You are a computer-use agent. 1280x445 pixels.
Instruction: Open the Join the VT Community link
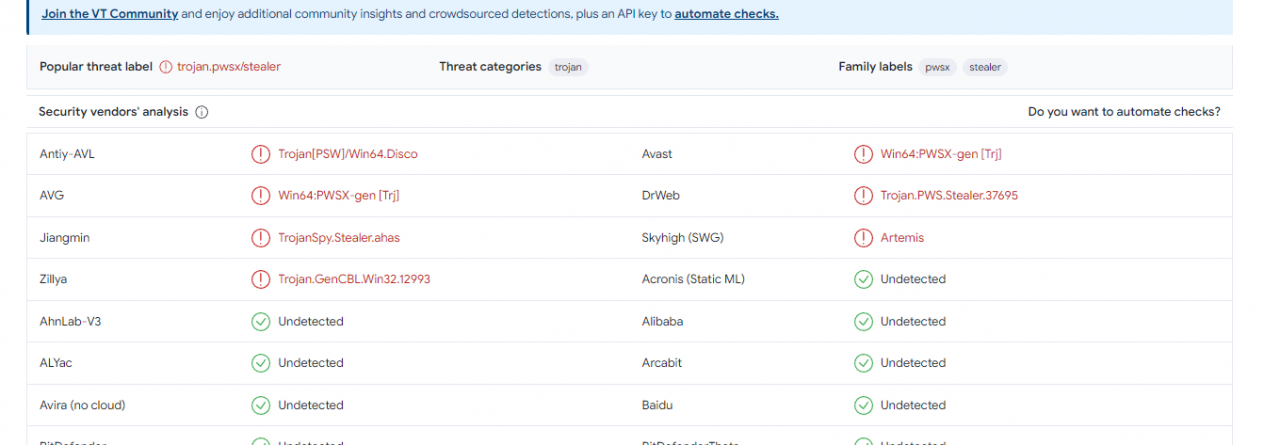pyautogui.click(x=110, y=14)
